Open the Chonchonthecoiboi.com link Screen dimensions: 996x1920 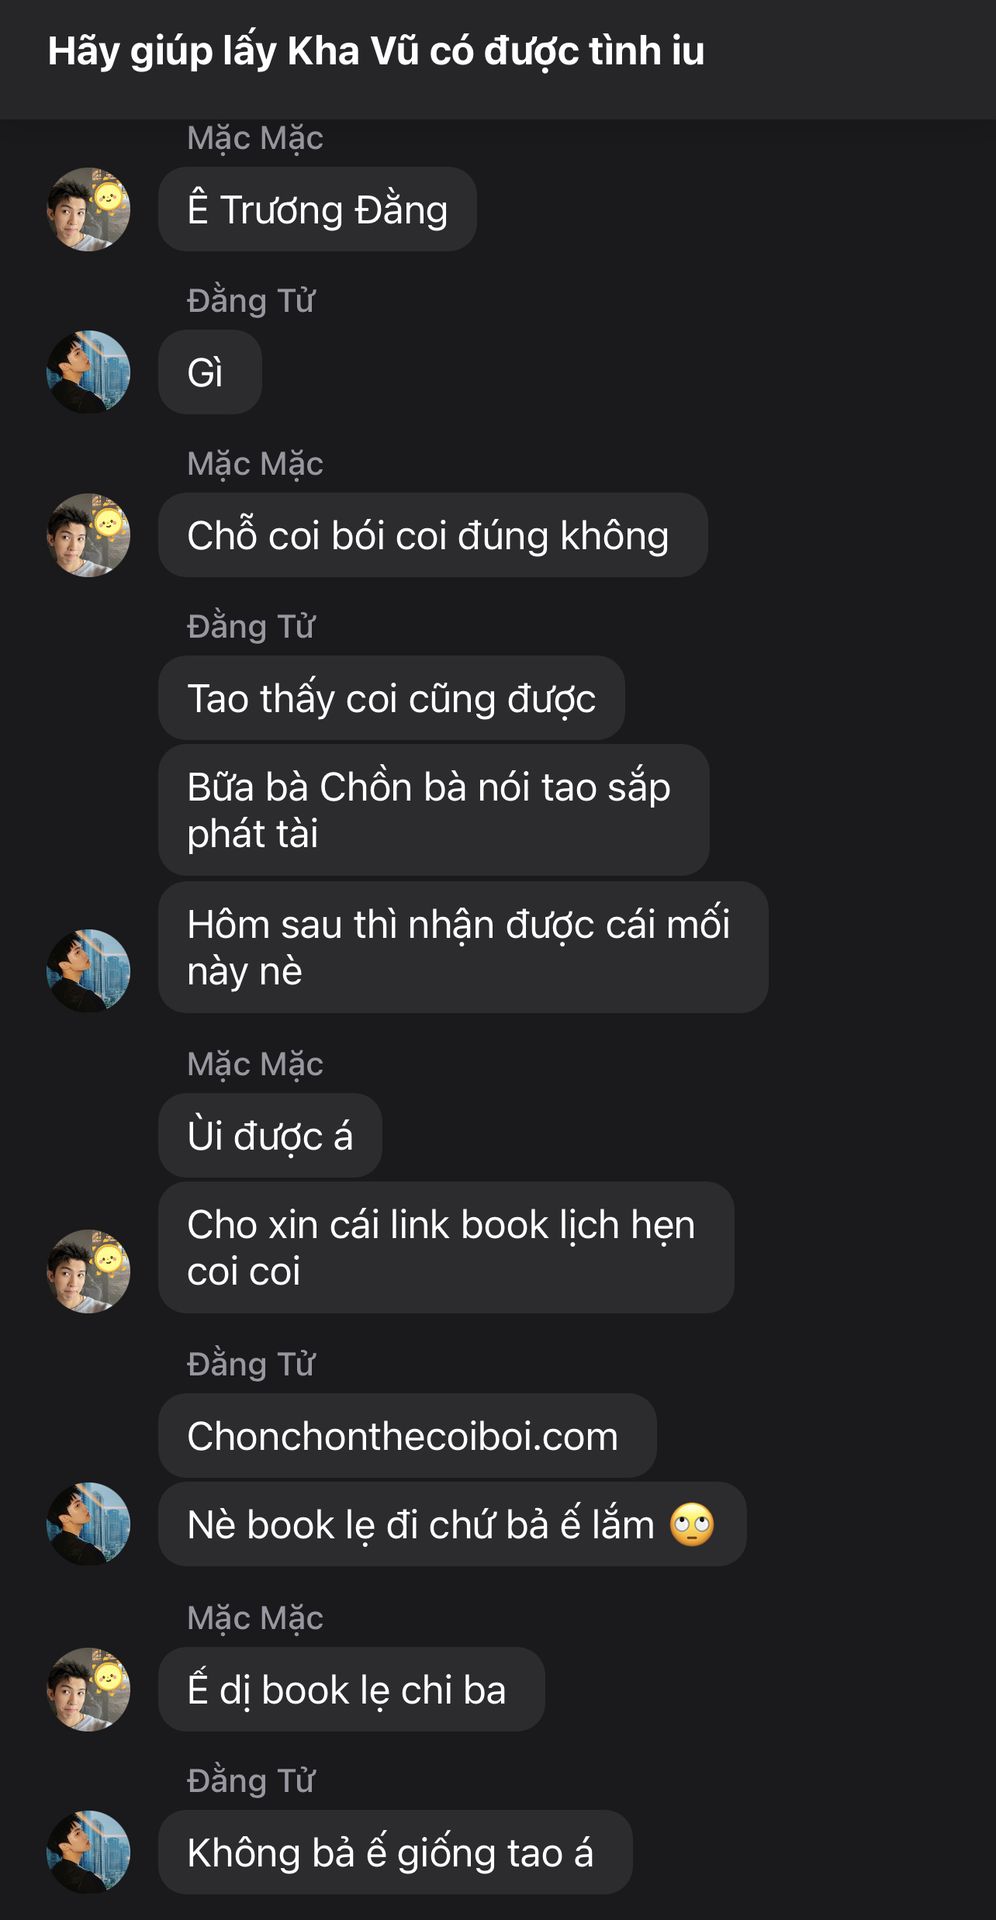point(402,1436)
